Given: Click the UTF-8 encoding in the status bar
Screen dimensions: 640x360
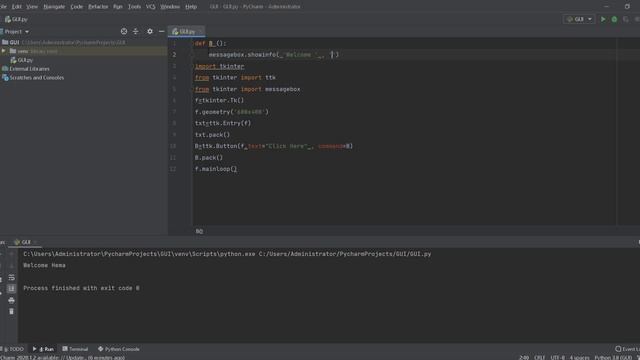Looking at the screenshot, I should [x=558, y=358].
